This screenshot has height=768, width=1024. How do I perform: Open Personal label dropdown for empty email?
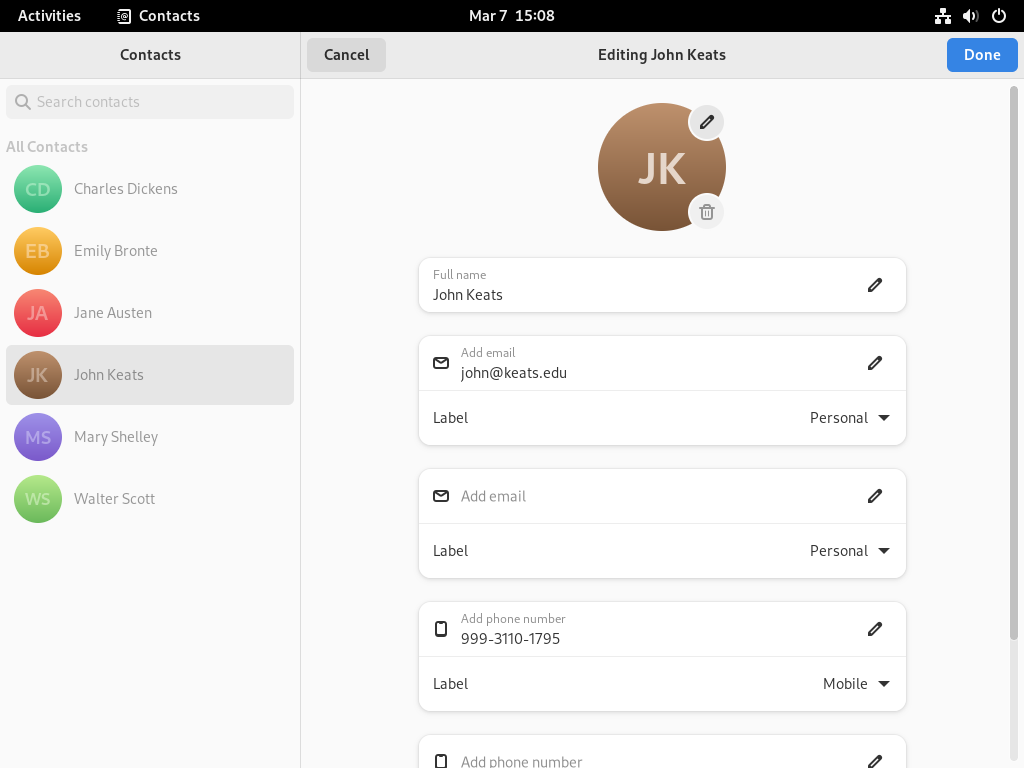(850, 551)
